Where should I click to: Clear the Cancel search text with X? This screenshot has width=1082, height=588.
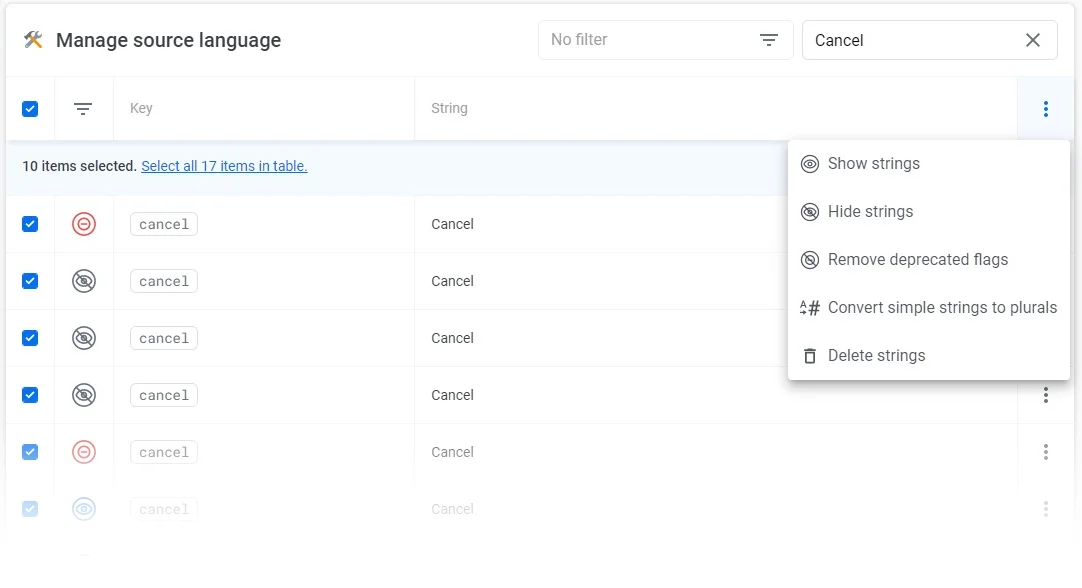click(1033, 40)
